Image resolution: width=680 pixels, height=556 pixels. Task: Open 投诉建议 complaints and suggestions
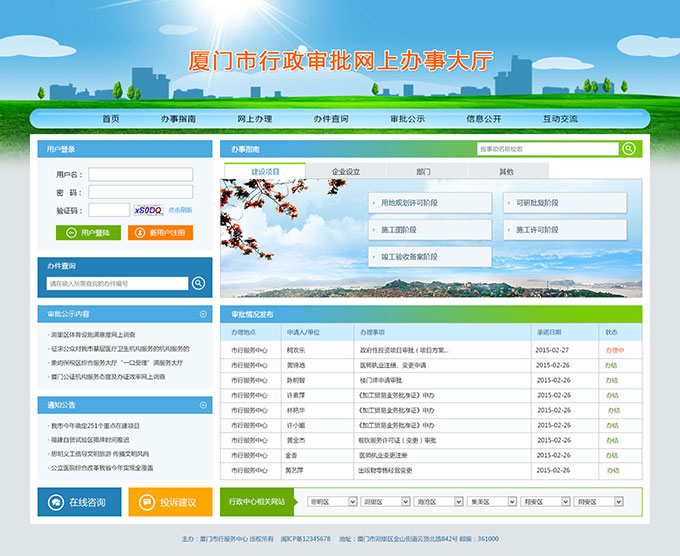[x=170, y=501]
